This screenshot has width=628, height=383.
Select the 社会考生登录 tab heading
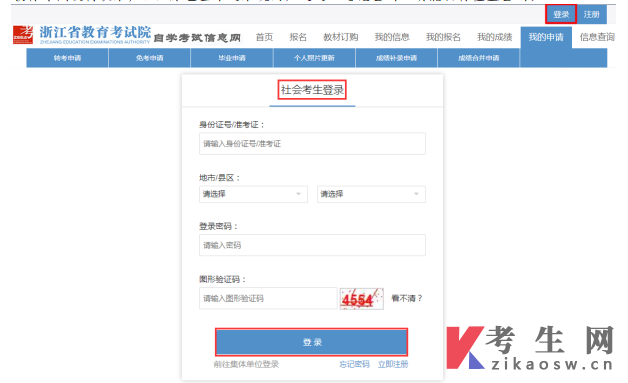(312, 90)
